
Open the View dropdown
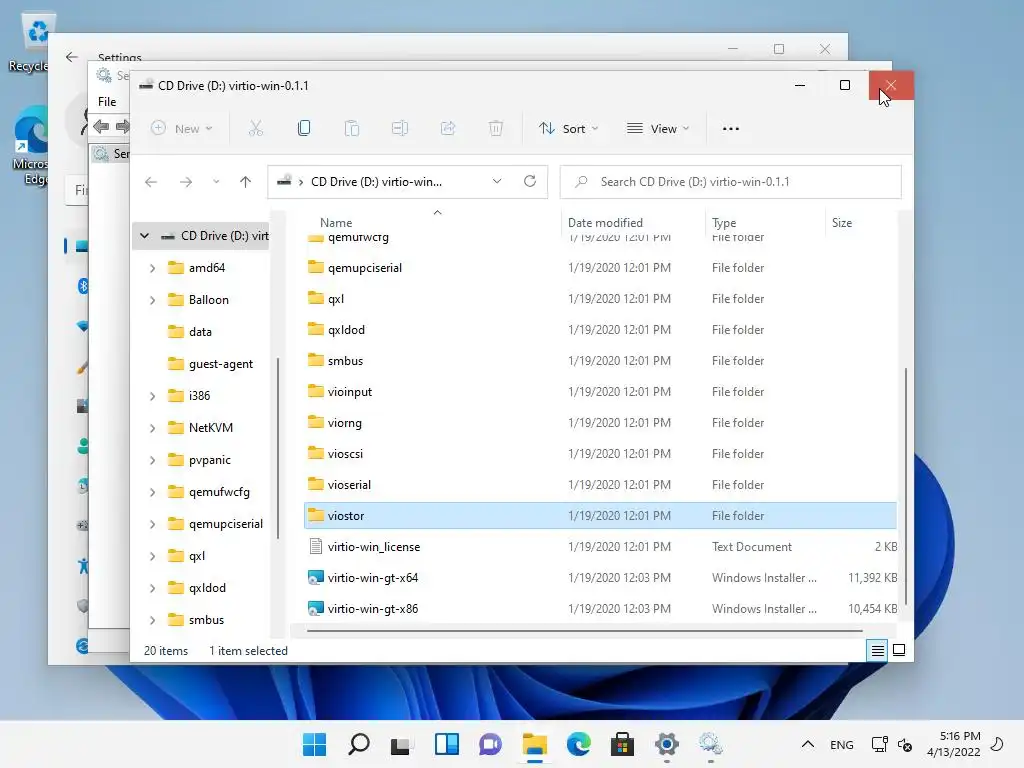[658, 129]
